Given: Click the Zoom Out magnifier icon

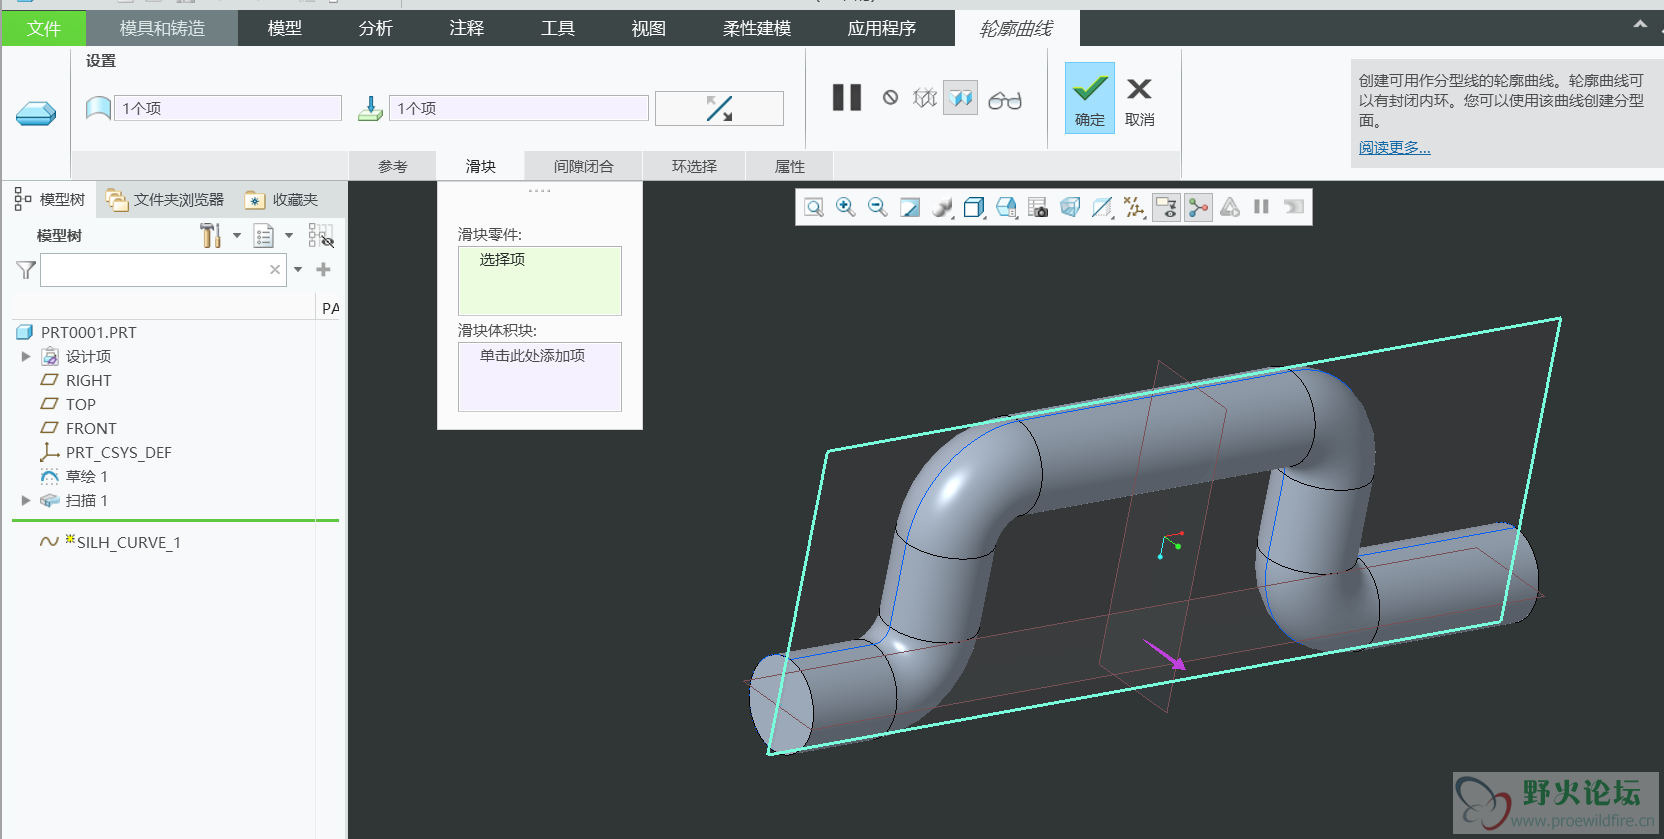Looking at the screenshot, I should point(878,207).
